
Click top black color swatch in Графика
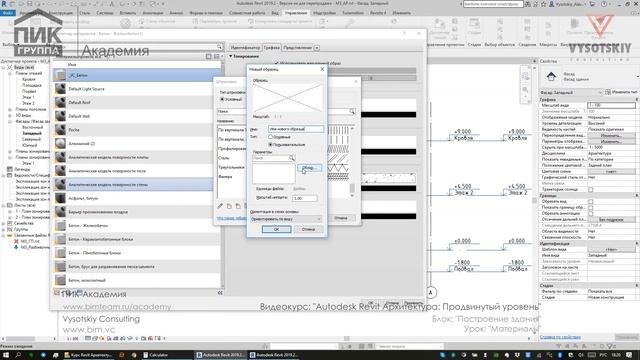click(x=389, y=115)
